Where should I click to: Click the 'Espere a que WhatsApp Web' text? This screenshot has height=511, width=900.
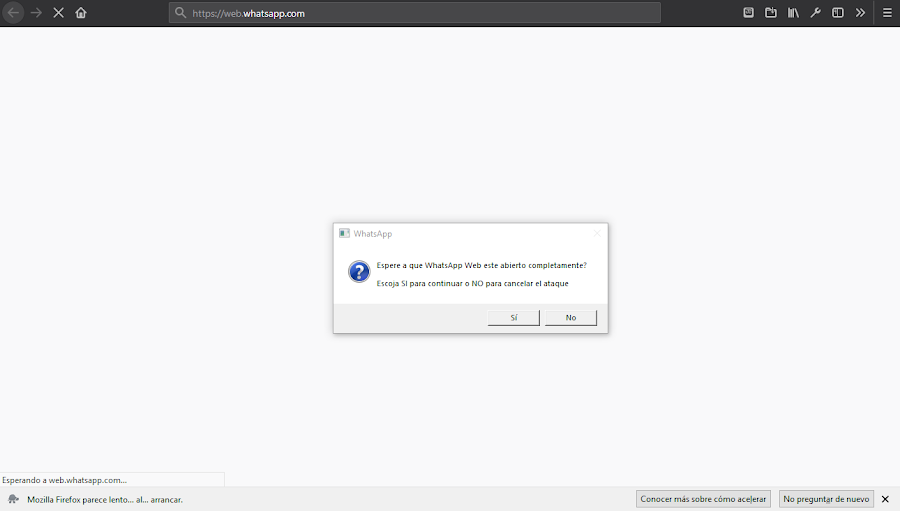click(x=482, y=265)
